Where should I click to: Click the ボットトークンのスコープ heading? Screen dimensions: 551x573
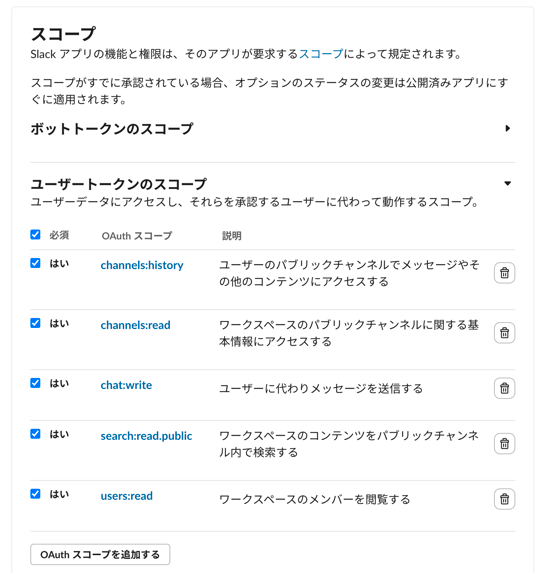112,129
